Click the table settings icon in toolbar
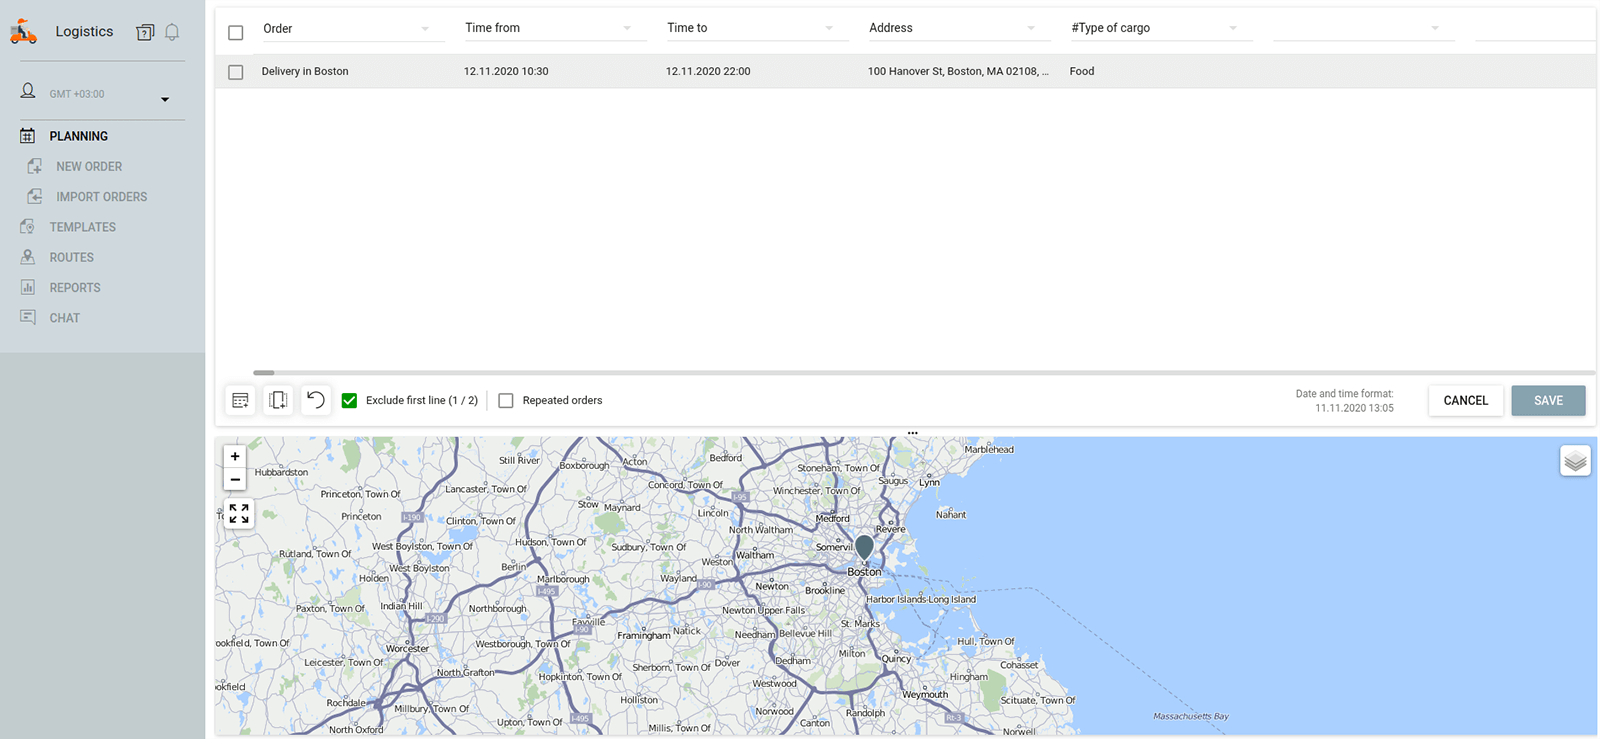Viewport: 1600px width, 739px height. [240, 400]
